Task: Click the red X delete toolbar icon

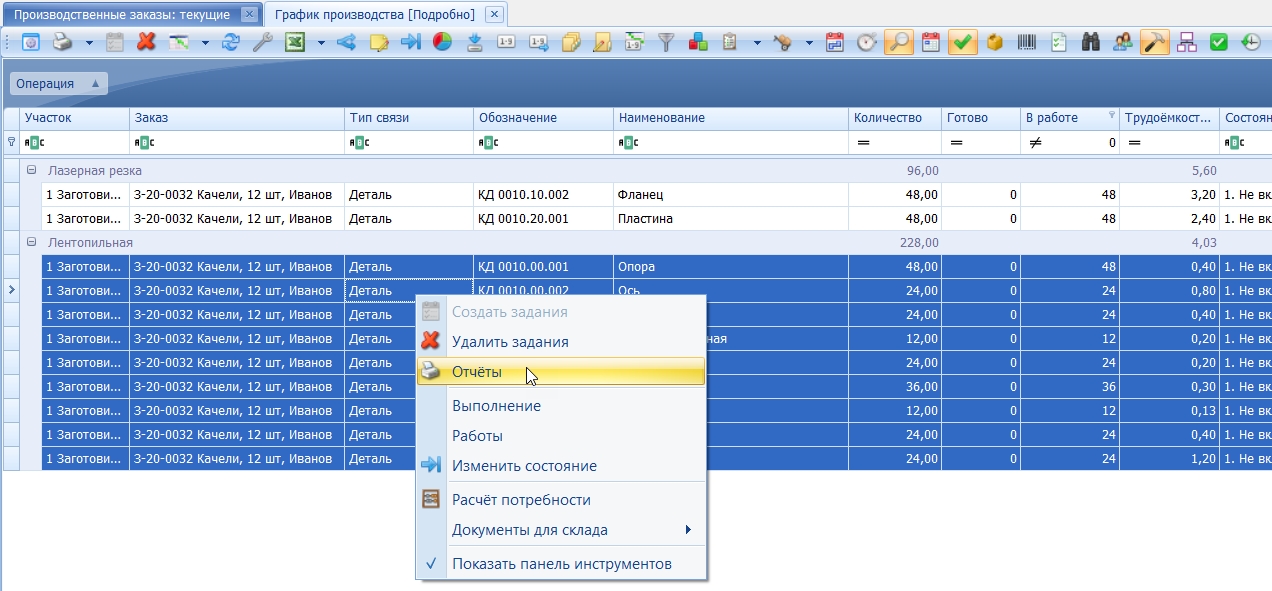Action: click(x=146, y=42)
